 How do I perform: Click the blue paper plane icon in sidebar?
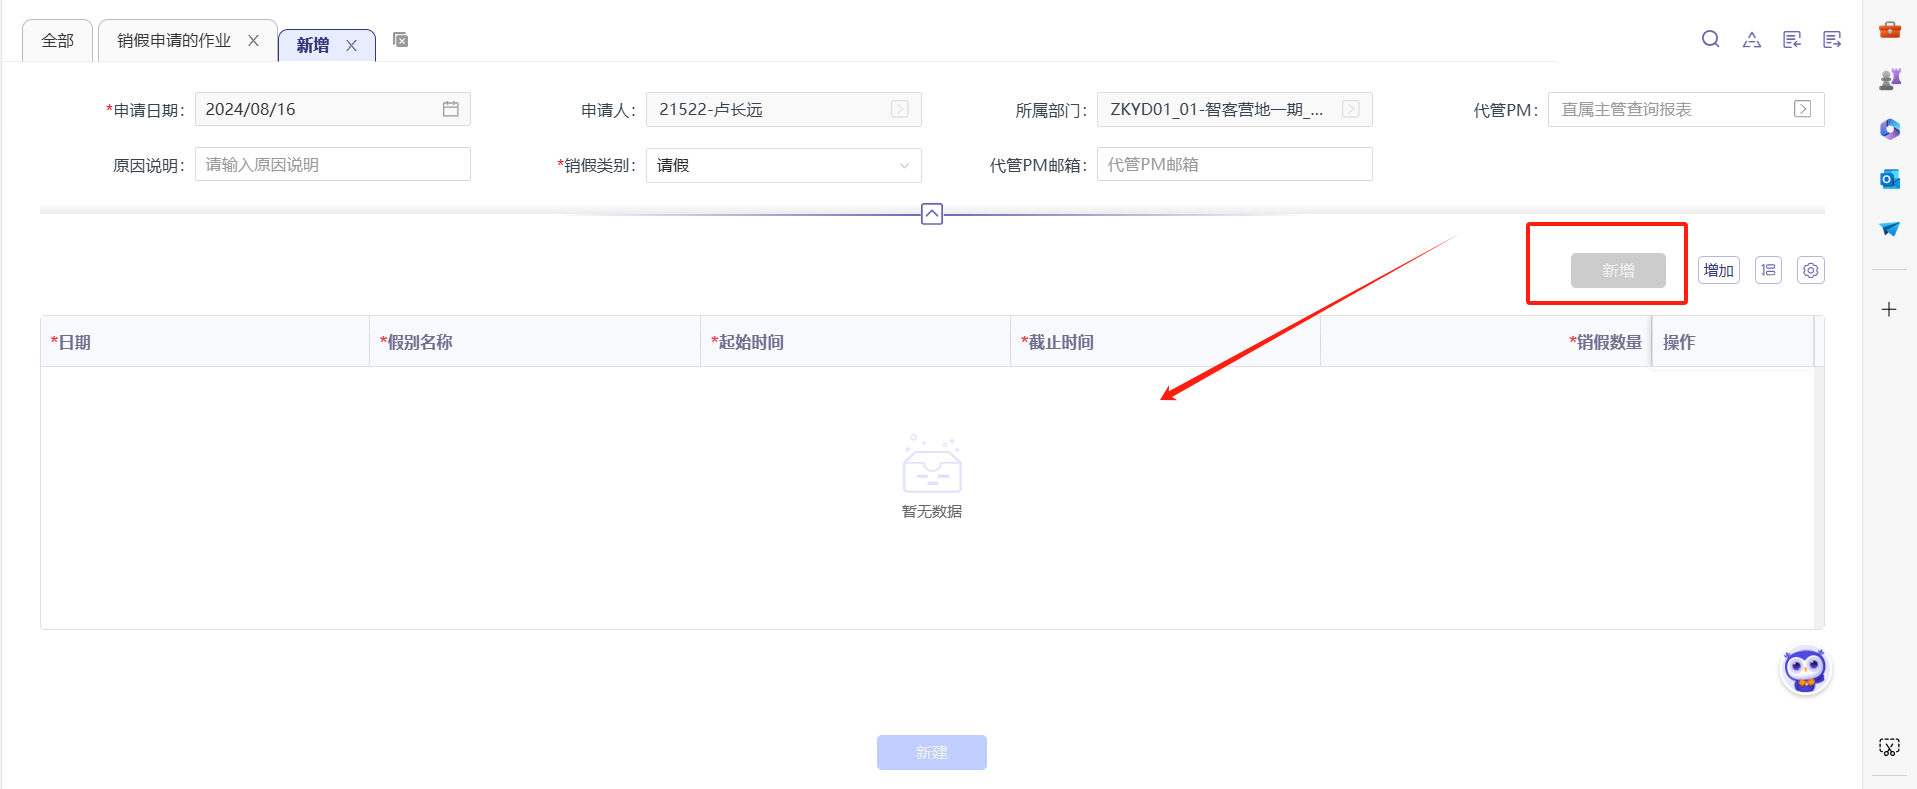coord(1889,229)
